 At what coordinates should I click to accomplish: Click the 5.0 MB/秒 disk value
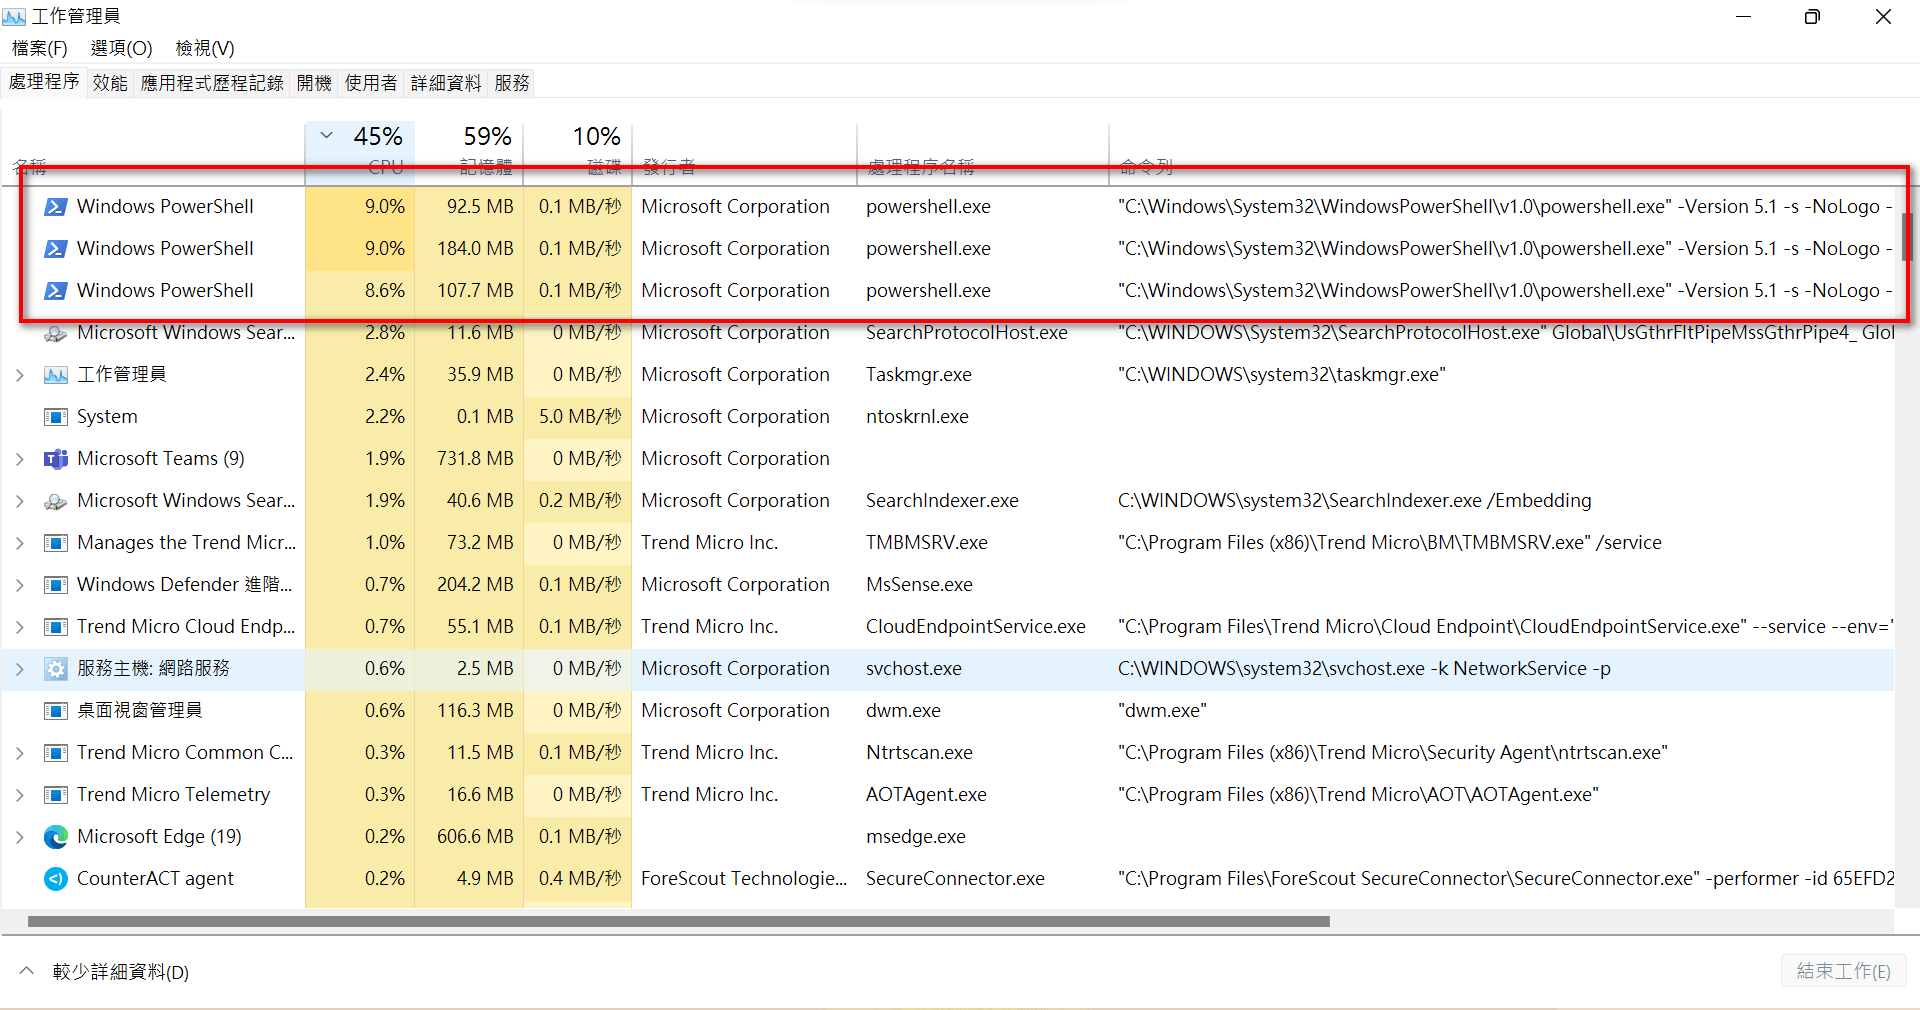pyautogui.click(x=580, y=417)
